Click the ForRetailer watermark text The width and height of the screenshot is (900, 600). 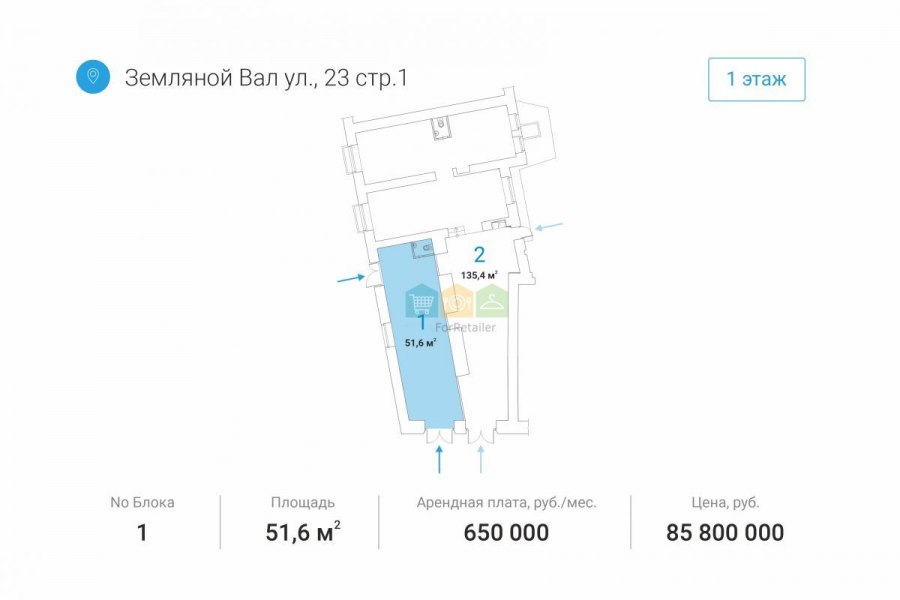click(465, 327)
